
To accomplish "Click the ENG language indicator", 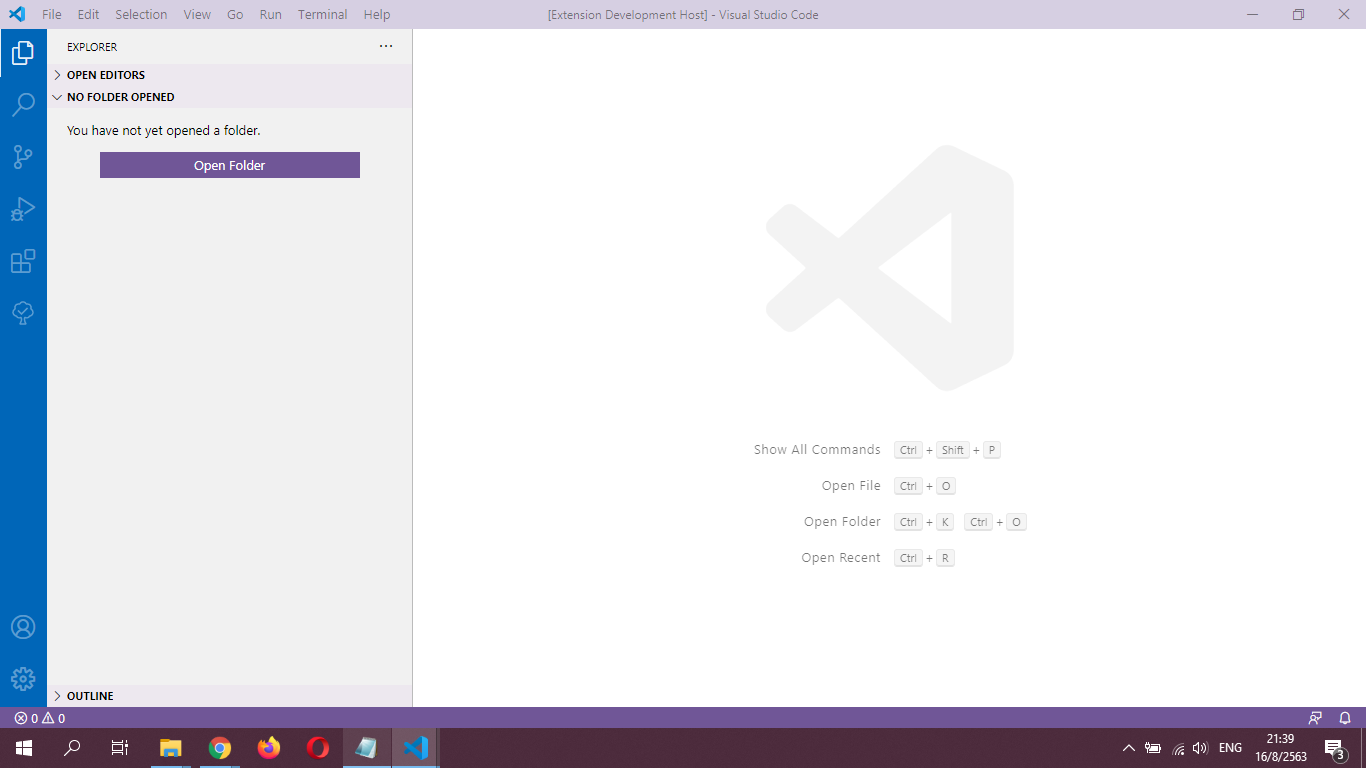I will click(1231, 748).
